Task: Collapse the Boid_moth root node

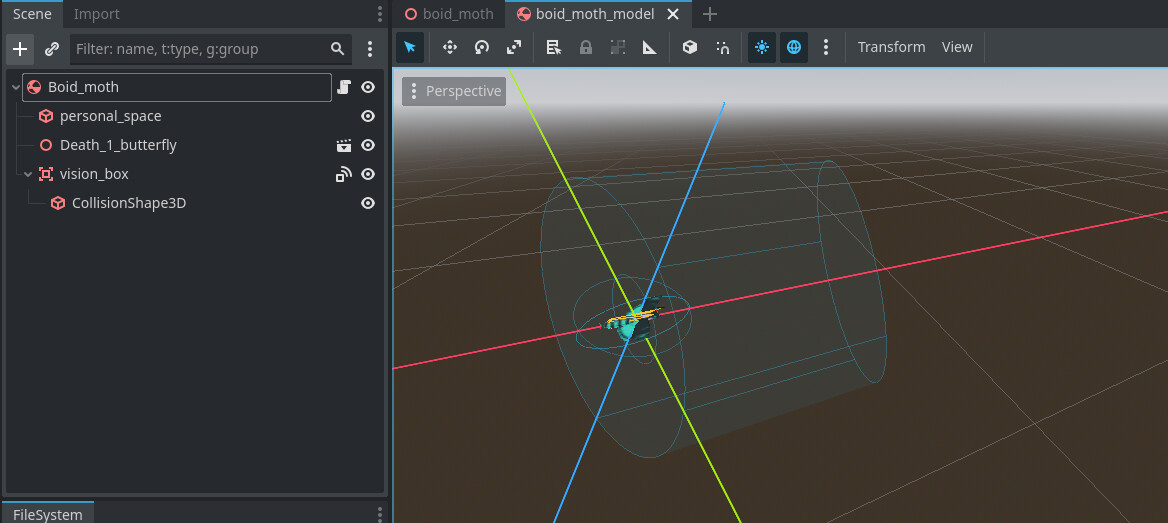Action: click(x=16, y=87)
